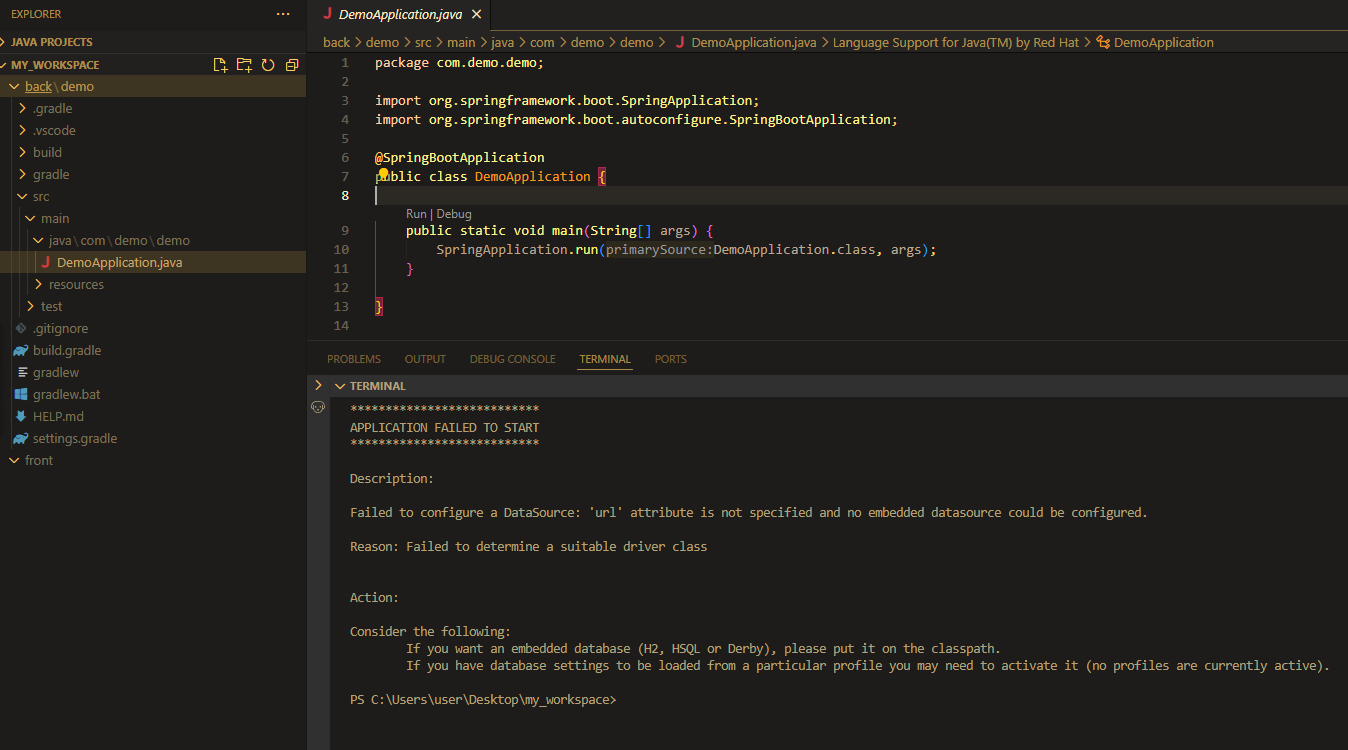The image size is (1348, 750).
Task: Collapse the java\com\demo\demo folder
Action: (39, 241)
